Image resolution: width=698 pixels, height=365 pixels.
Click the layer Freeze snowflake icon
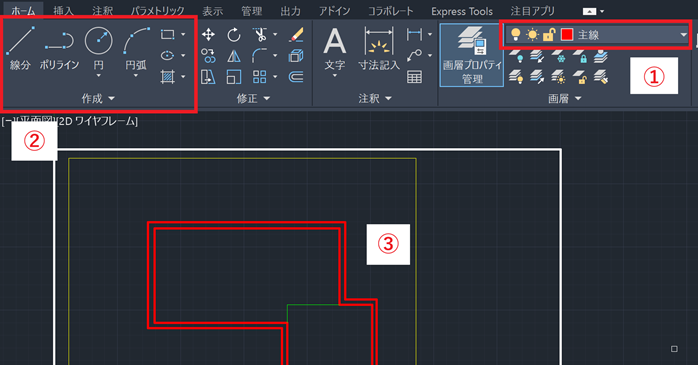(x=558, y=56)
